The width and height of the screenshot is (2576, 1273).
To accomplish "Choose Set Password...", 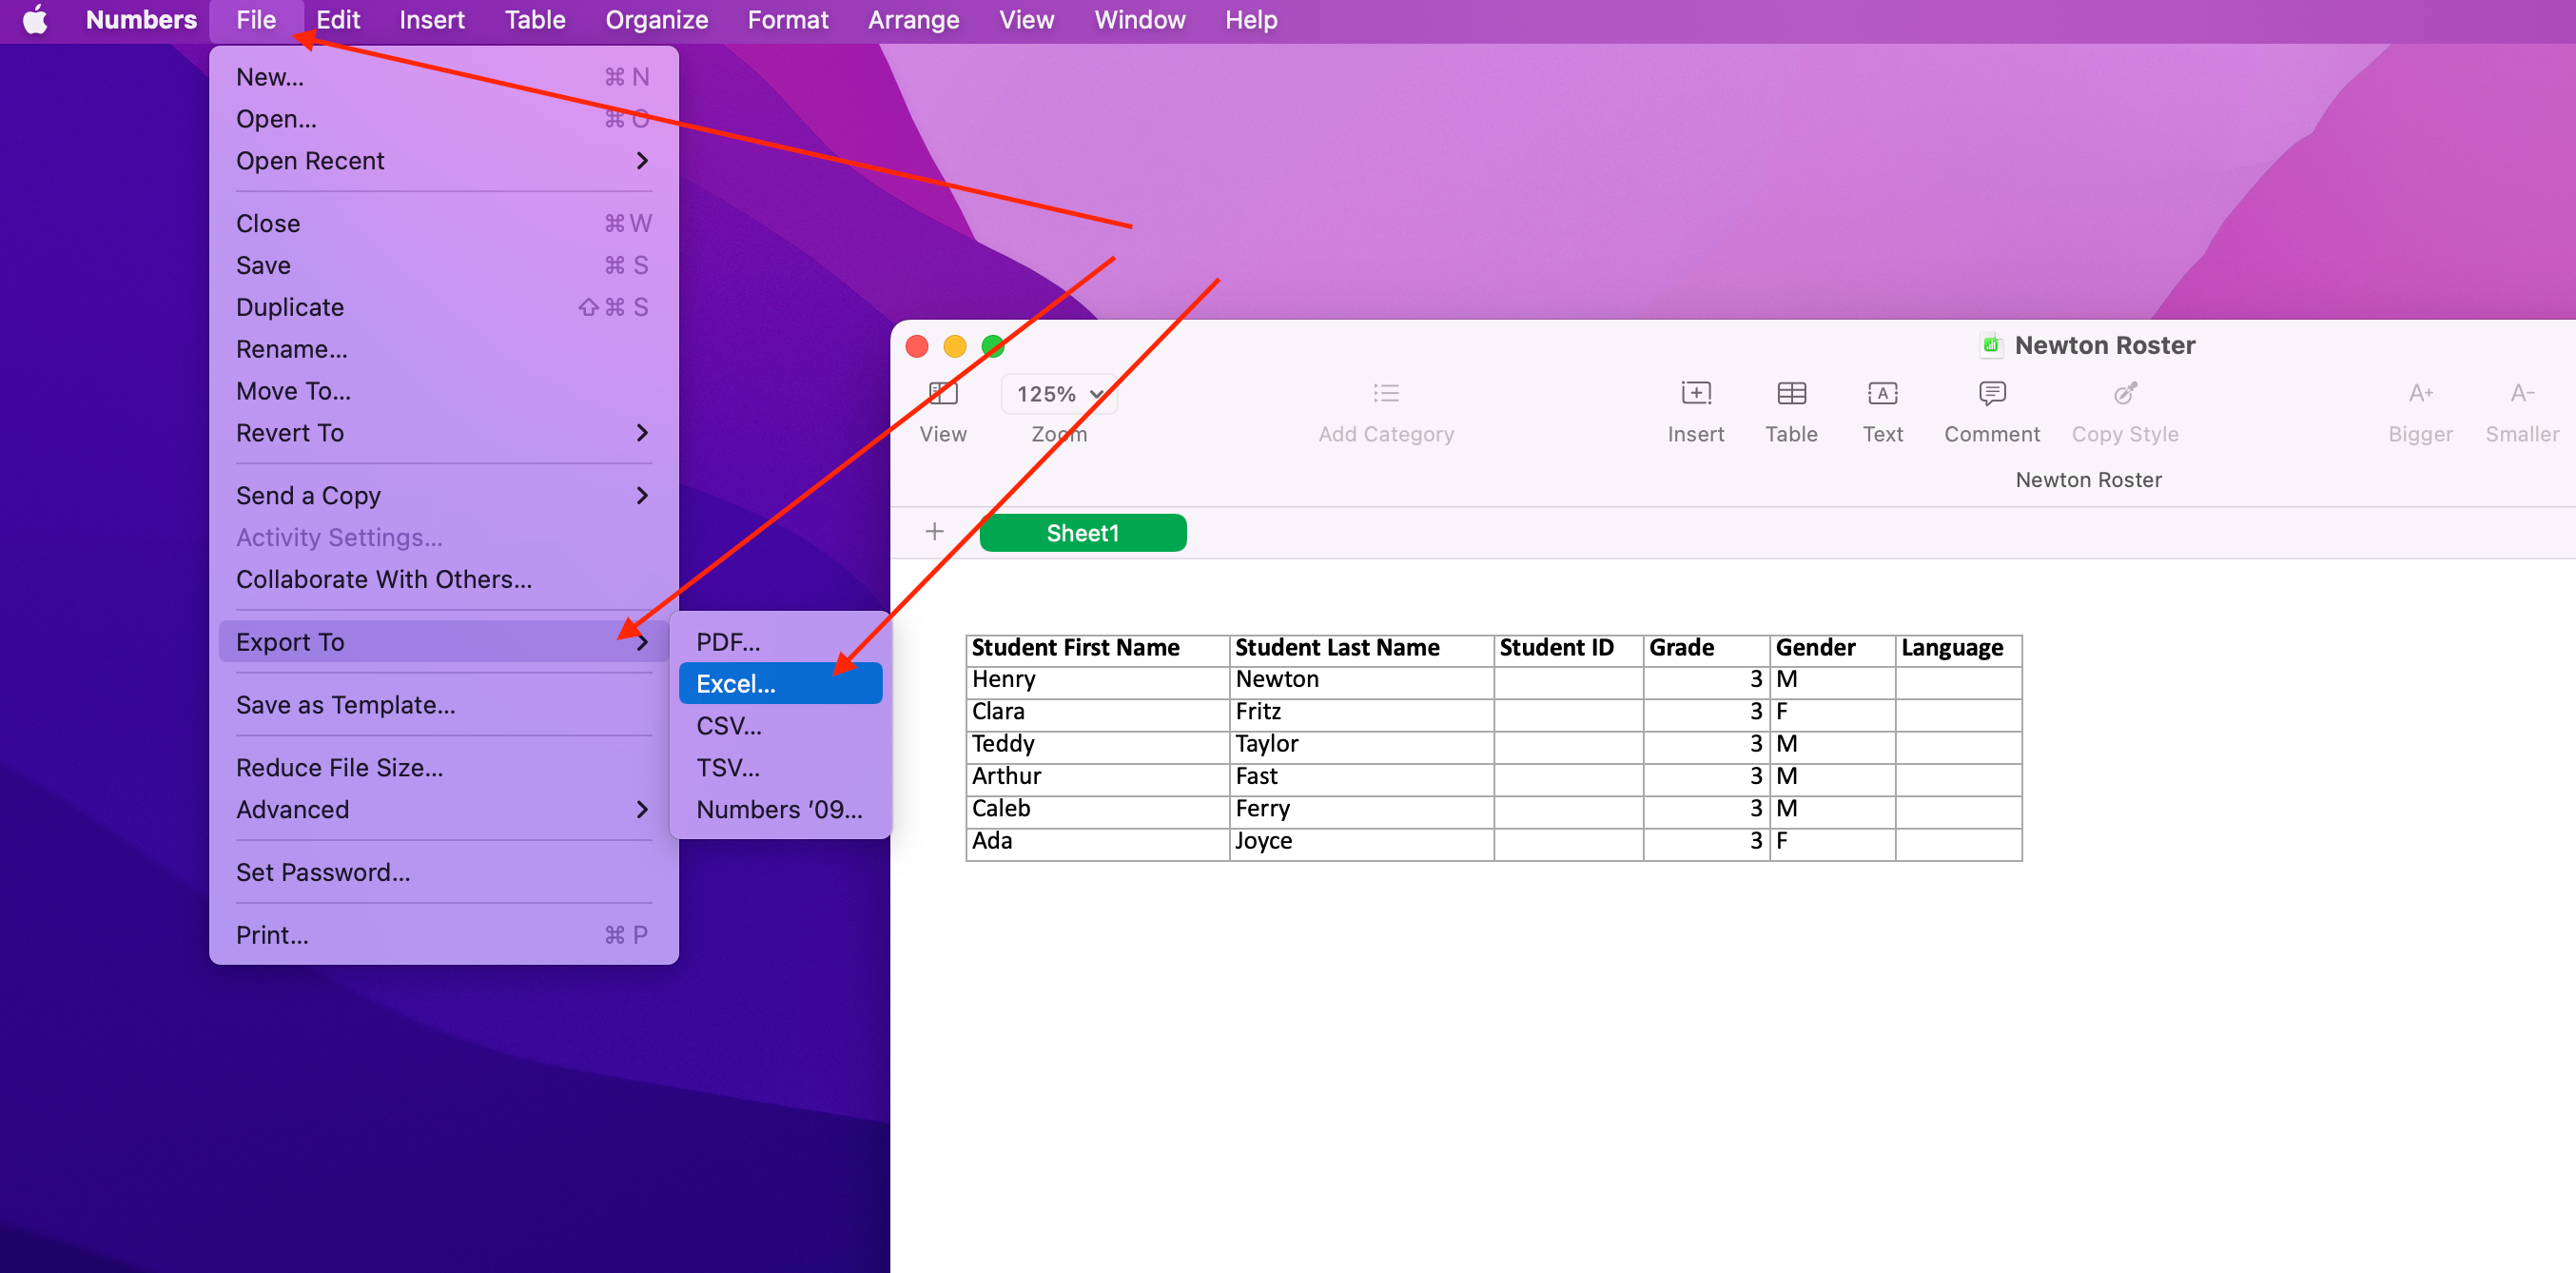I will click(443, 873).
